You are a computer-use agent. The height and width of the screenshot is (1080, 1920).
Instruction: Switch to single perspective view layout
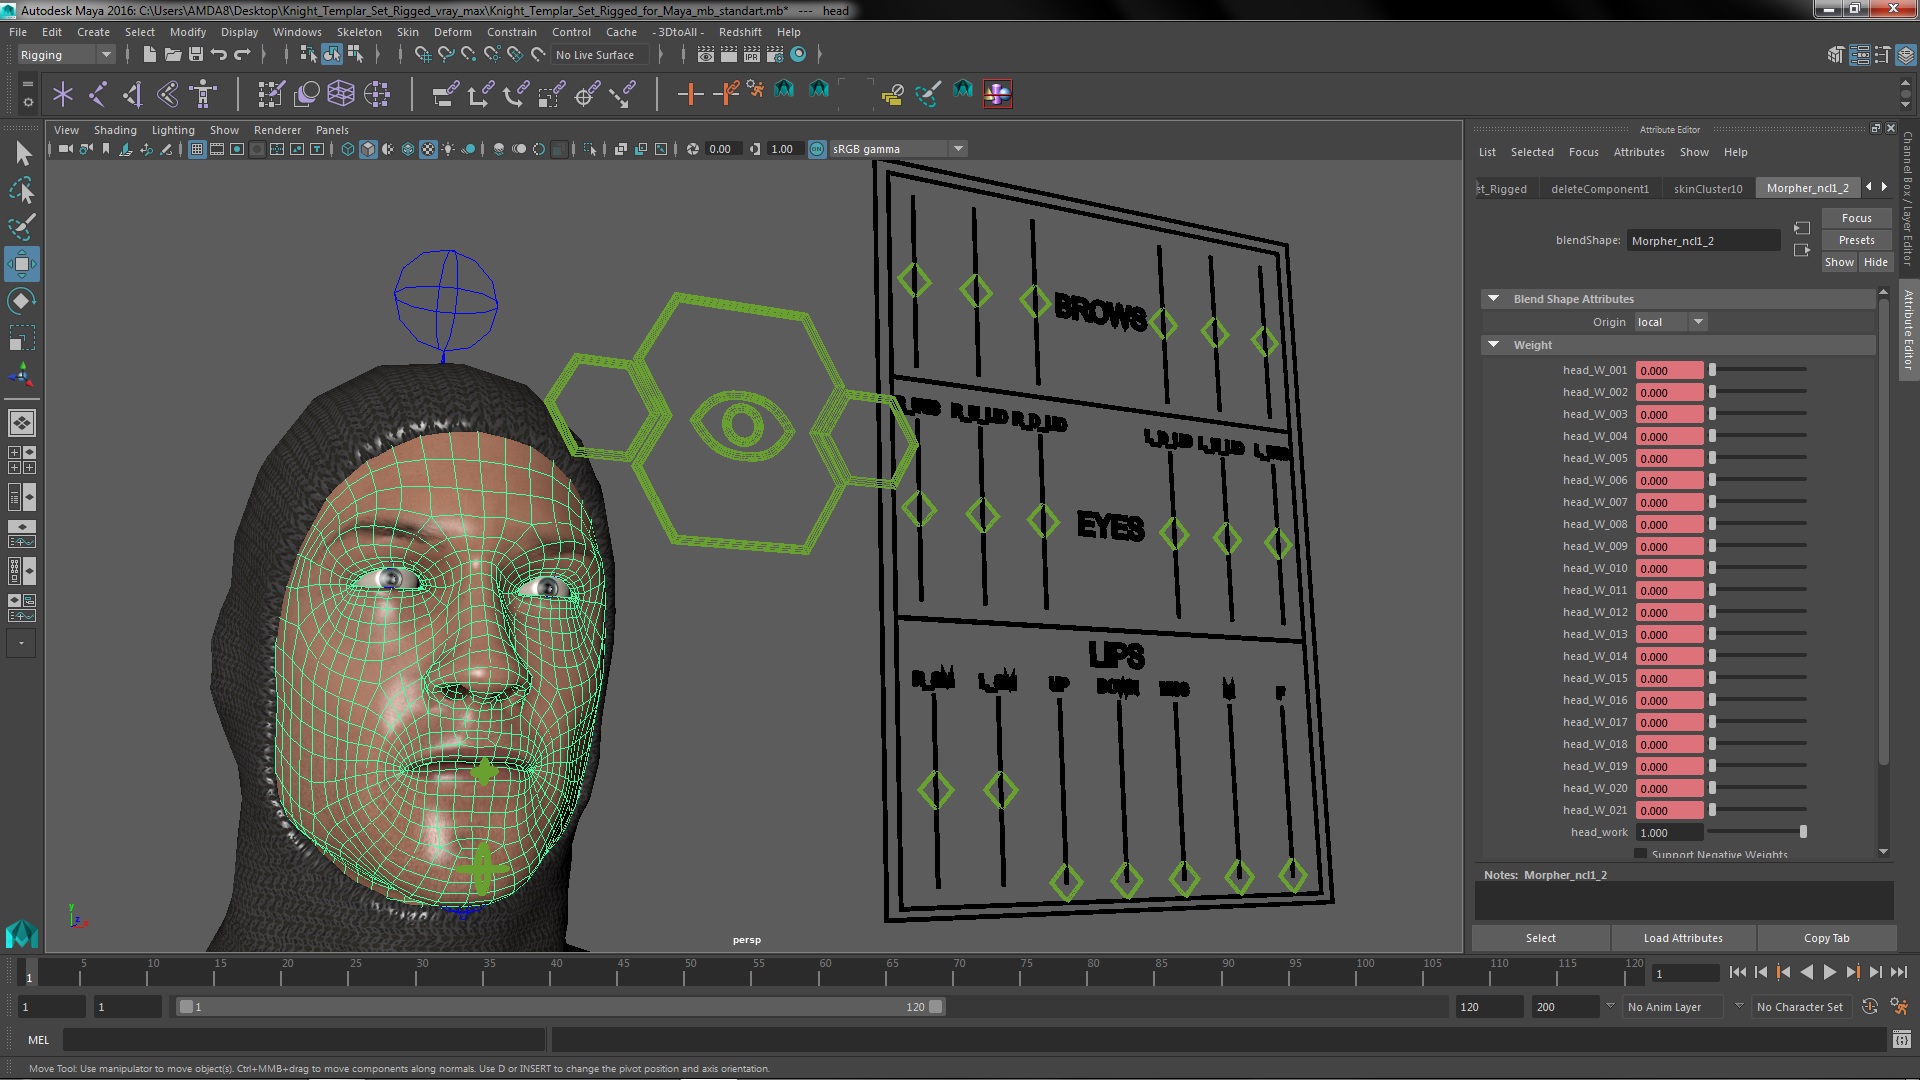[22, 423]
